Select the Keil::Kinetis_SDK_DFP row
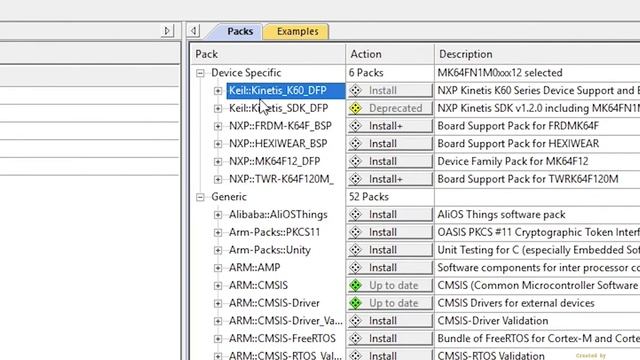The width and height of the screenshot is (640, 360). click(278, 108)
